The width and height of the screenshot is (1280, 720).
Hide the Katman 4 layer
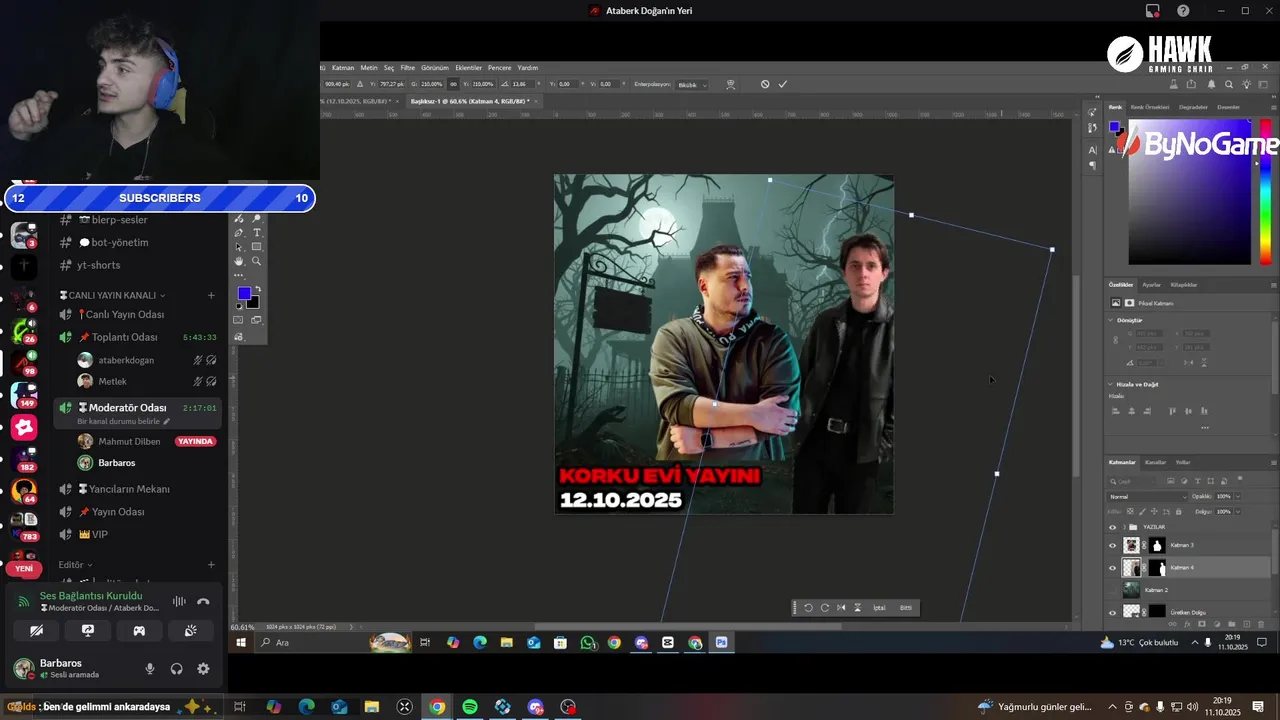tap(1112, 568)
